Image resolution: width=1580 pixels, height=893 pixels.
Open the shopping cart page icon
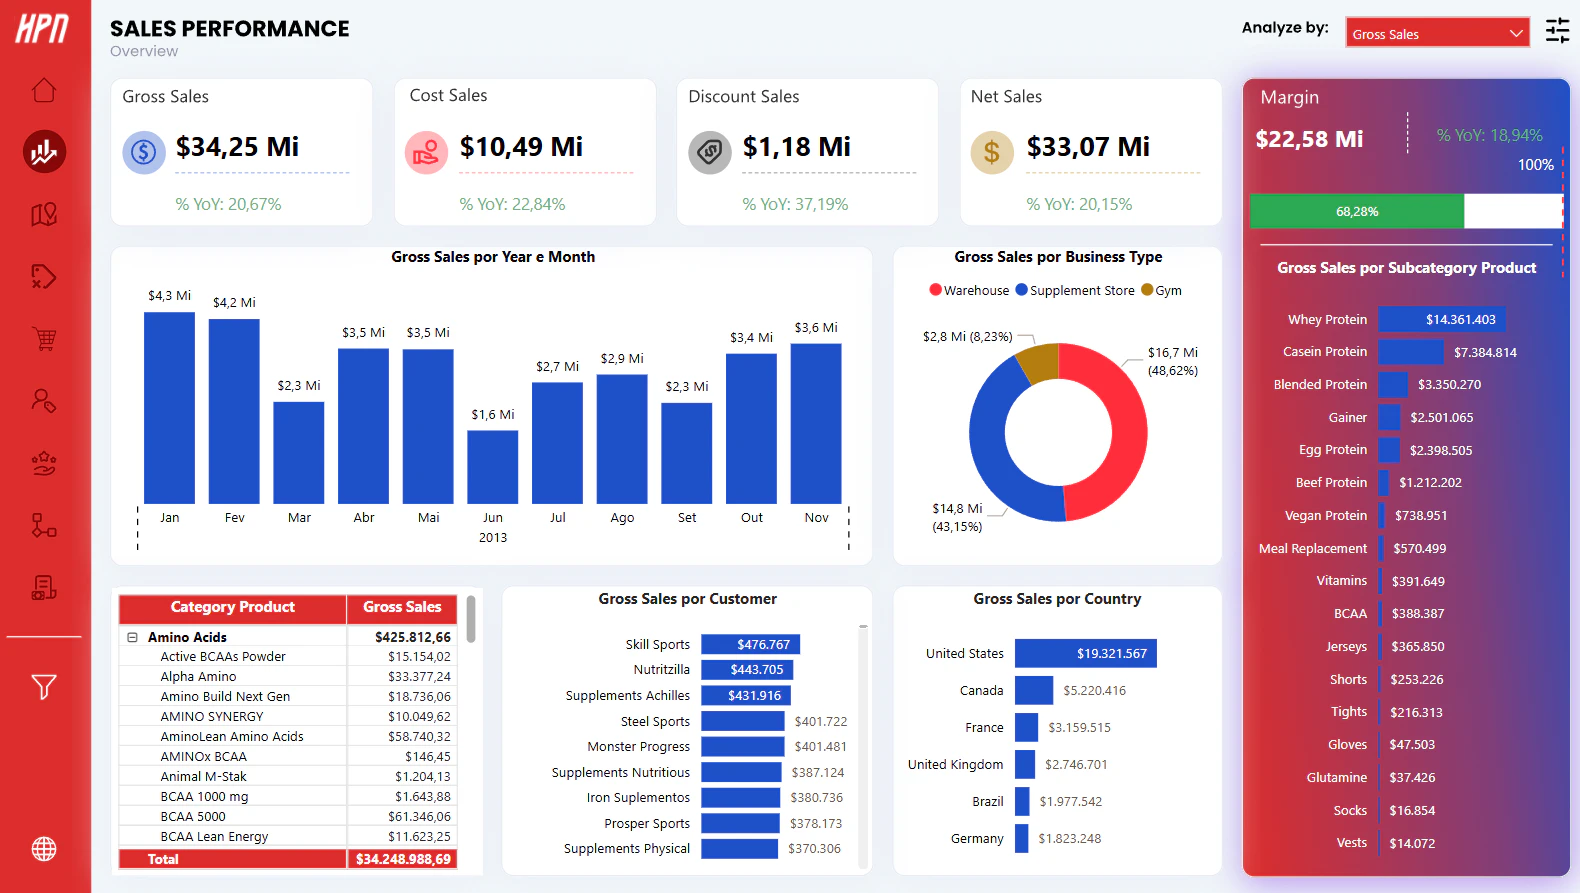point(44,339)
